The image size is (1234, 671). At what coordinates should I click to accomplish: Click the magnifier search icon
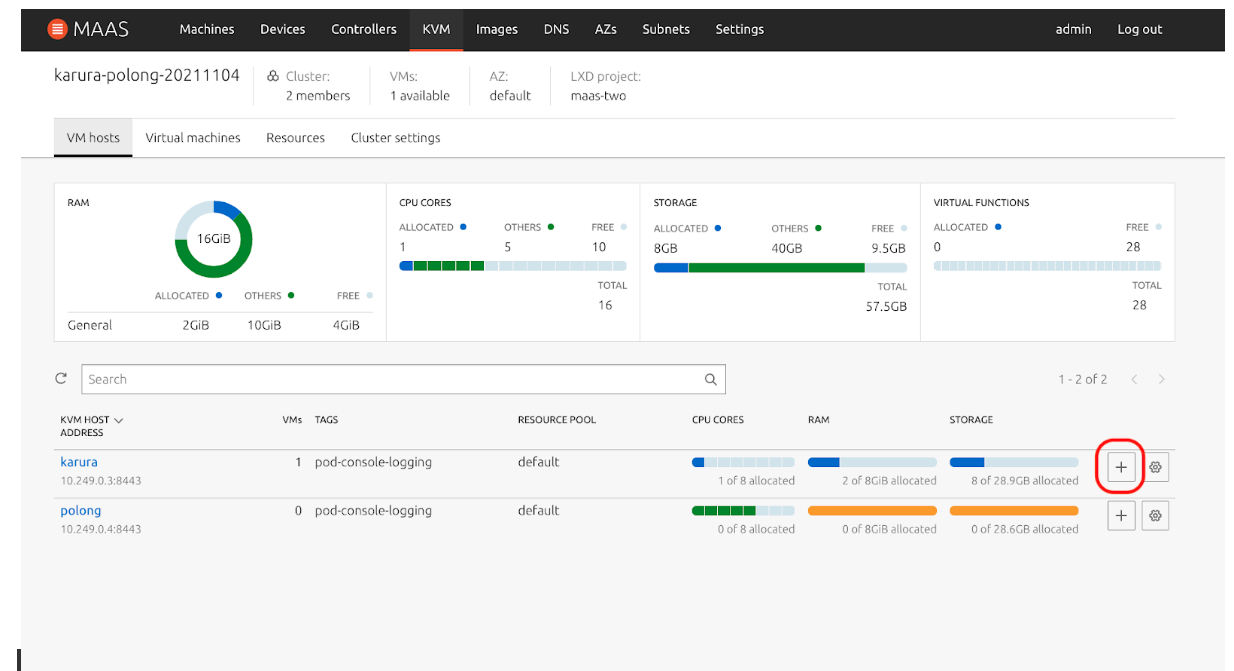[x=710, y=380]
